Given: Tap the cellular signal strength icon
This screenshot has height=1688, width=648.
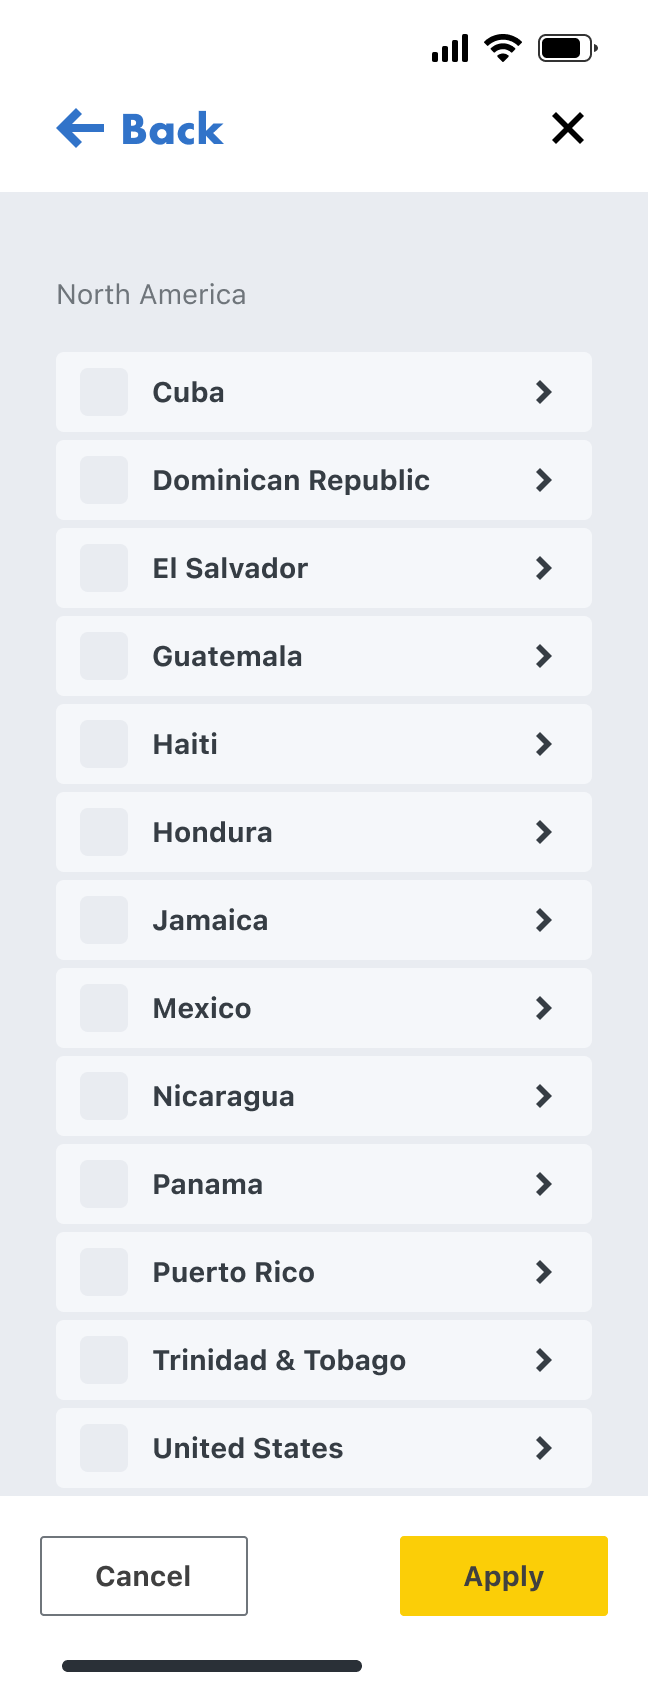Looking at the screenshot, I should pos(450,48).
